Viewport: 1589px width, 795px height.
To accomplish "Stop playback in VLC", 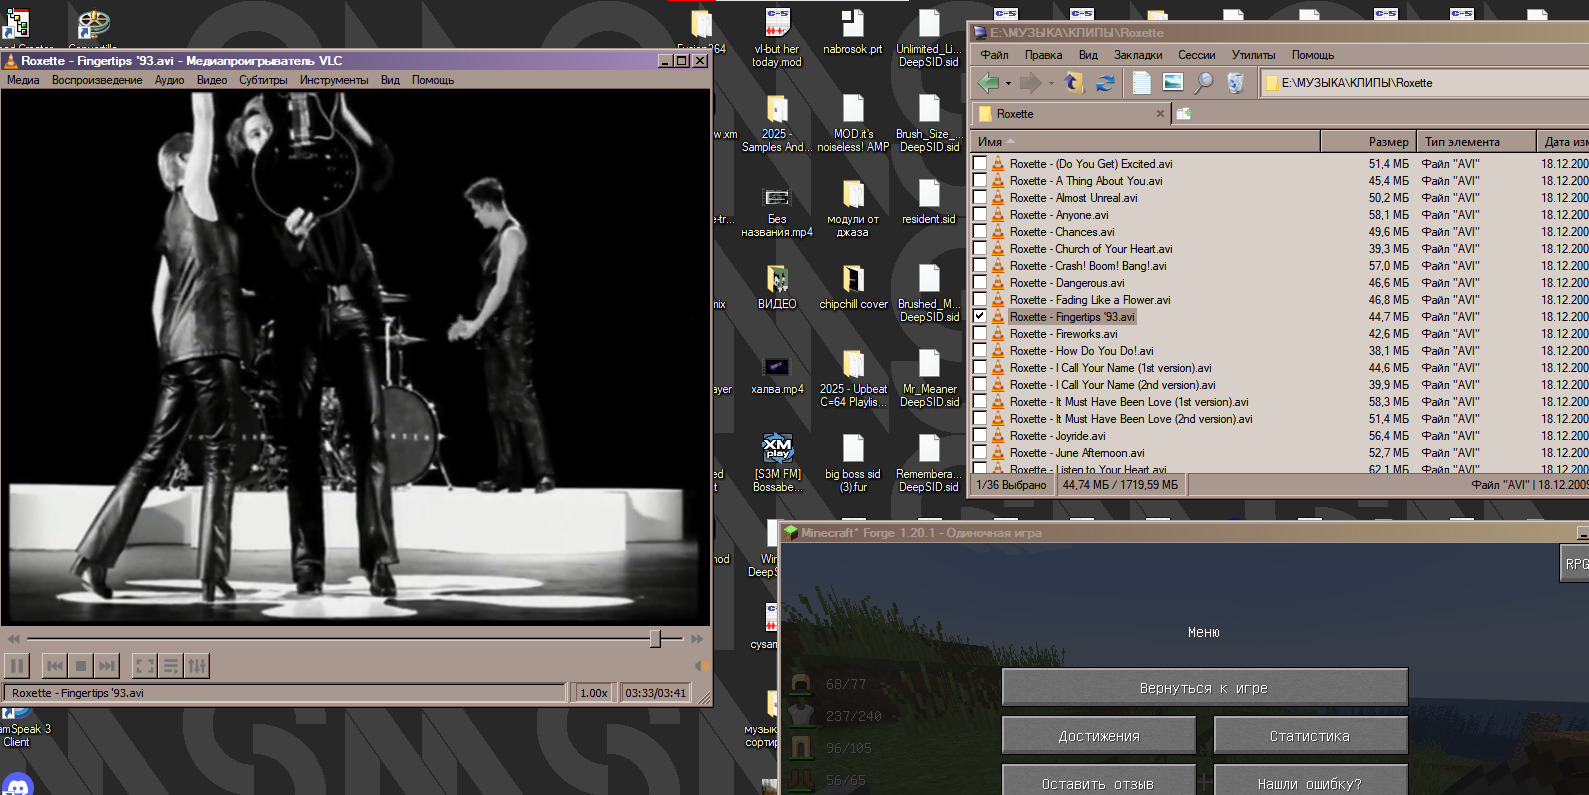I will pos(81,666).
